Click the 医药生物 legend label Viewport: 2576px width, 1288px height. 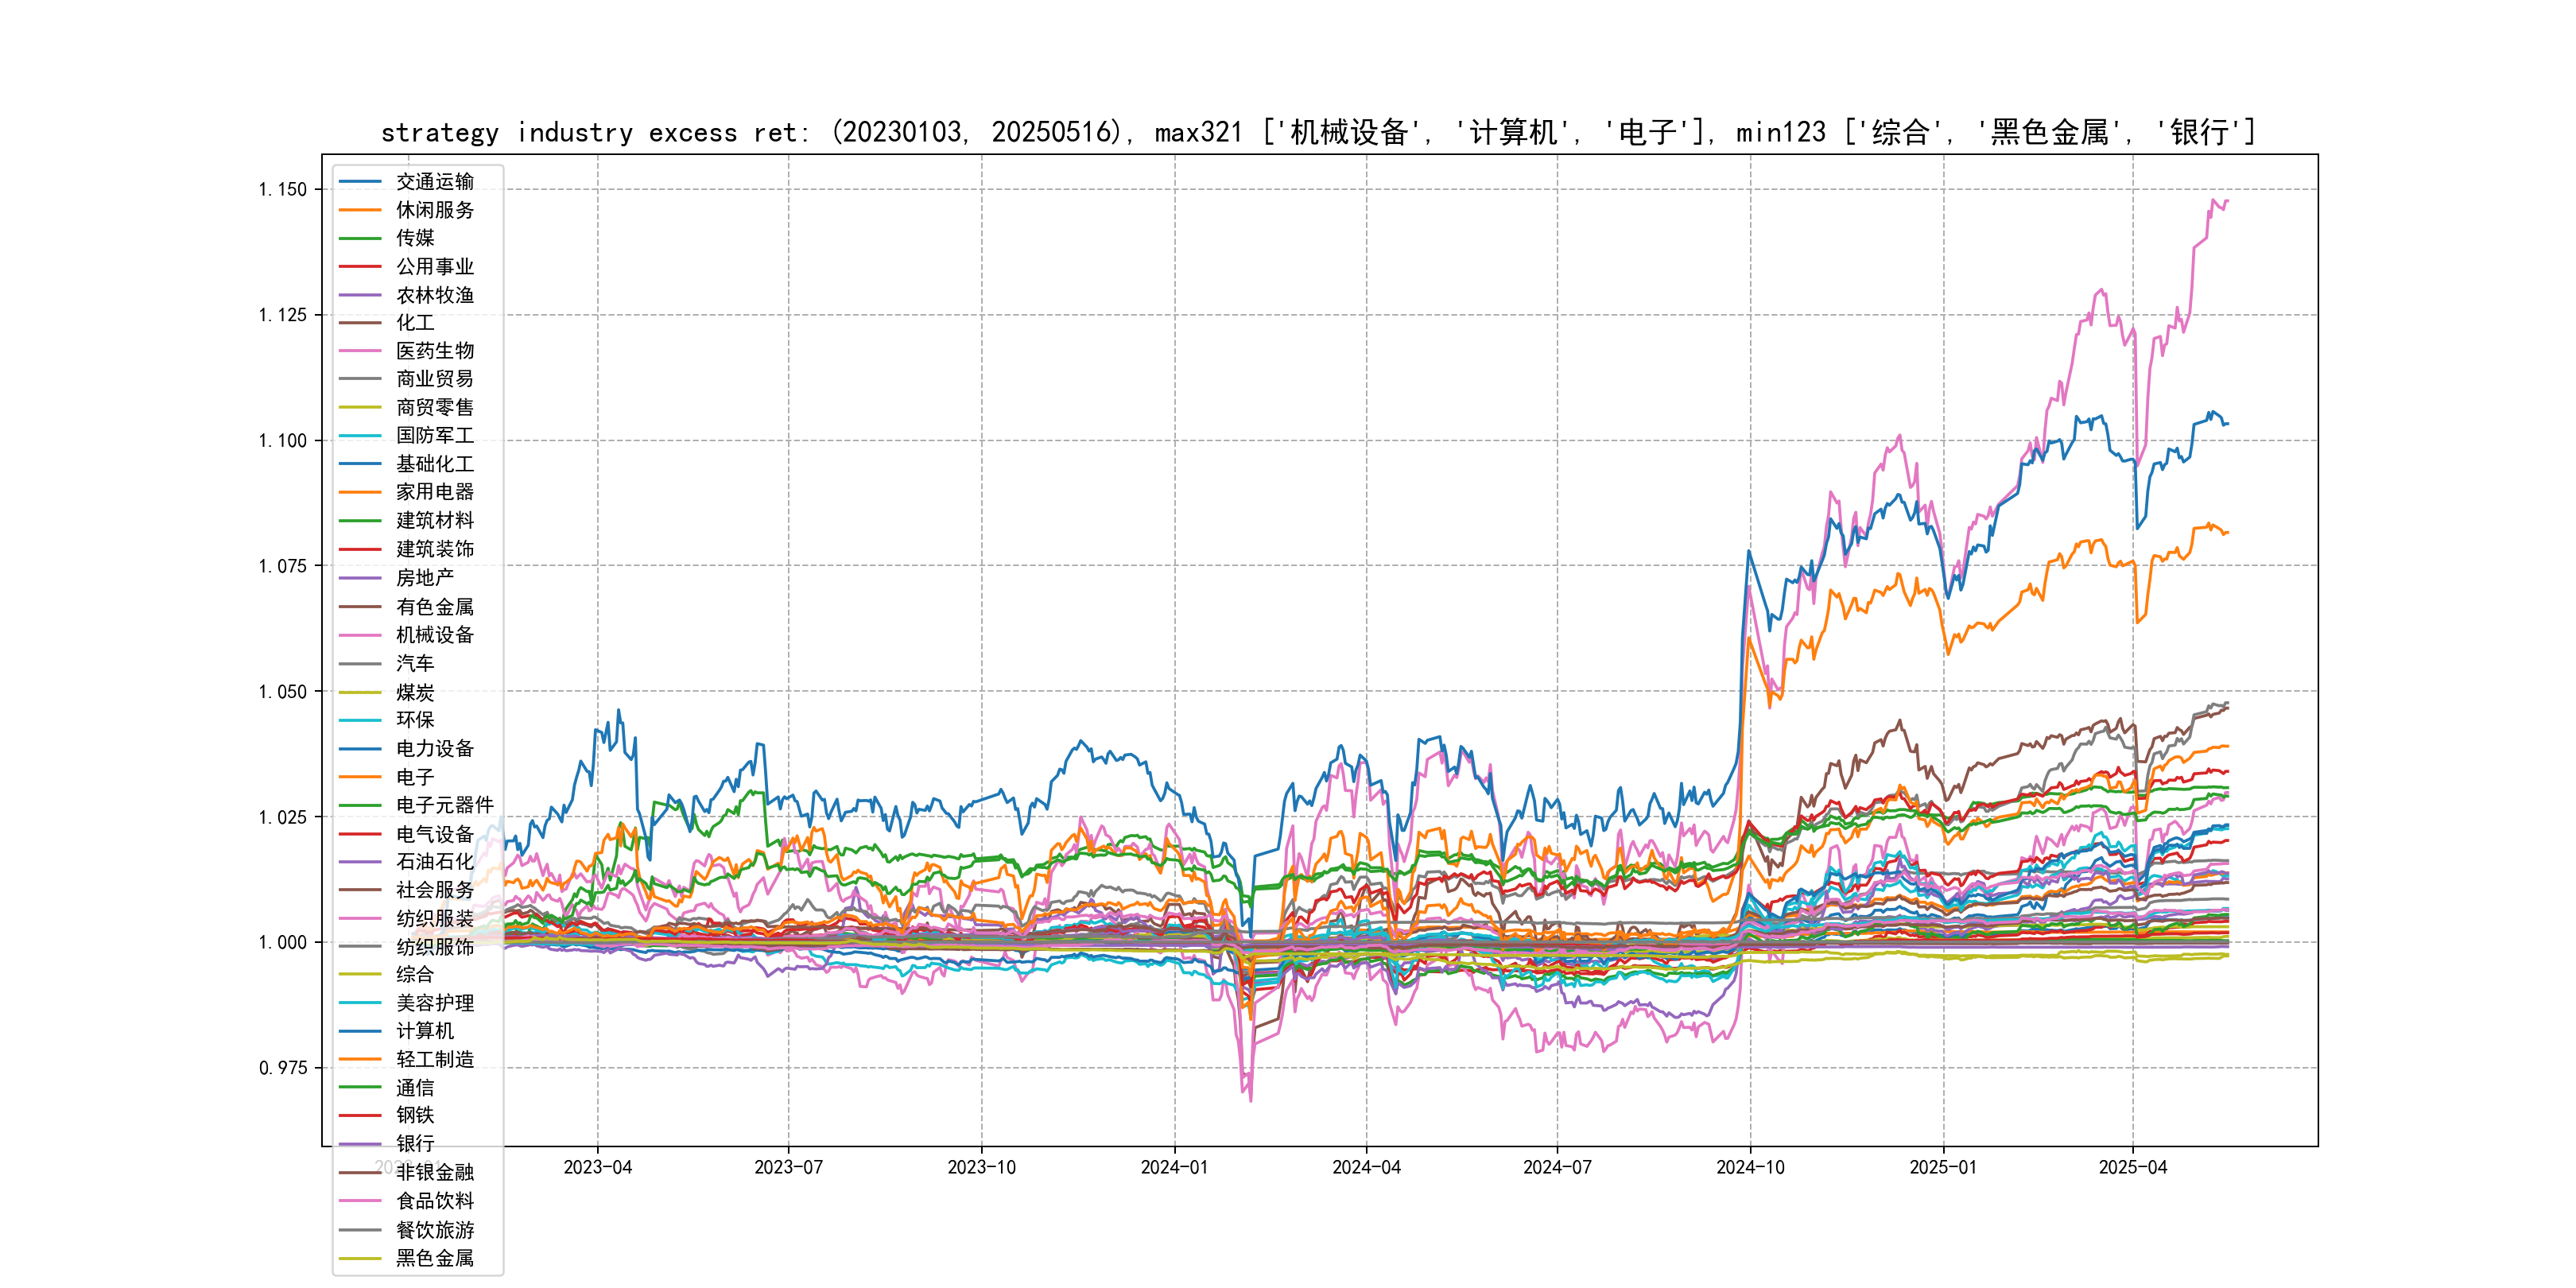point(435,351)
